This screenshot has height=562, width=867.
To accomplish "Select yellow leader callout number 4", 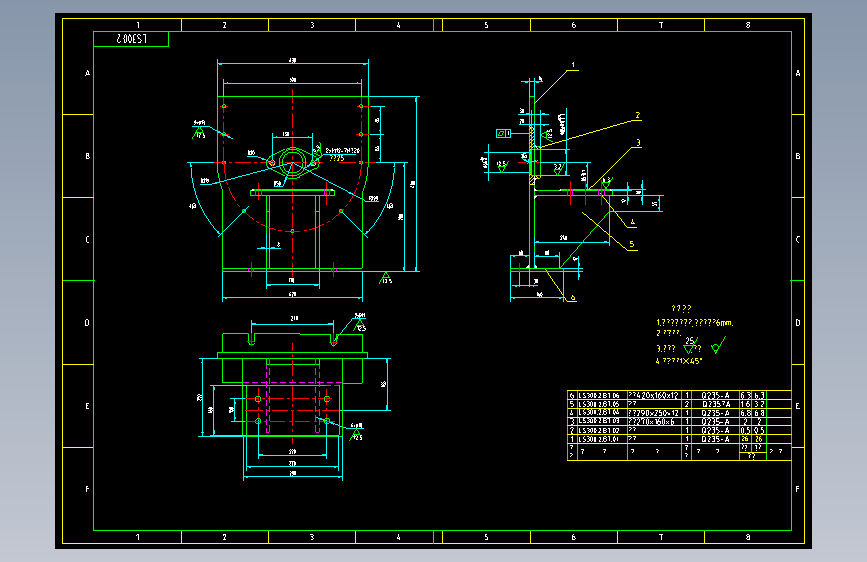I will 633,222.
